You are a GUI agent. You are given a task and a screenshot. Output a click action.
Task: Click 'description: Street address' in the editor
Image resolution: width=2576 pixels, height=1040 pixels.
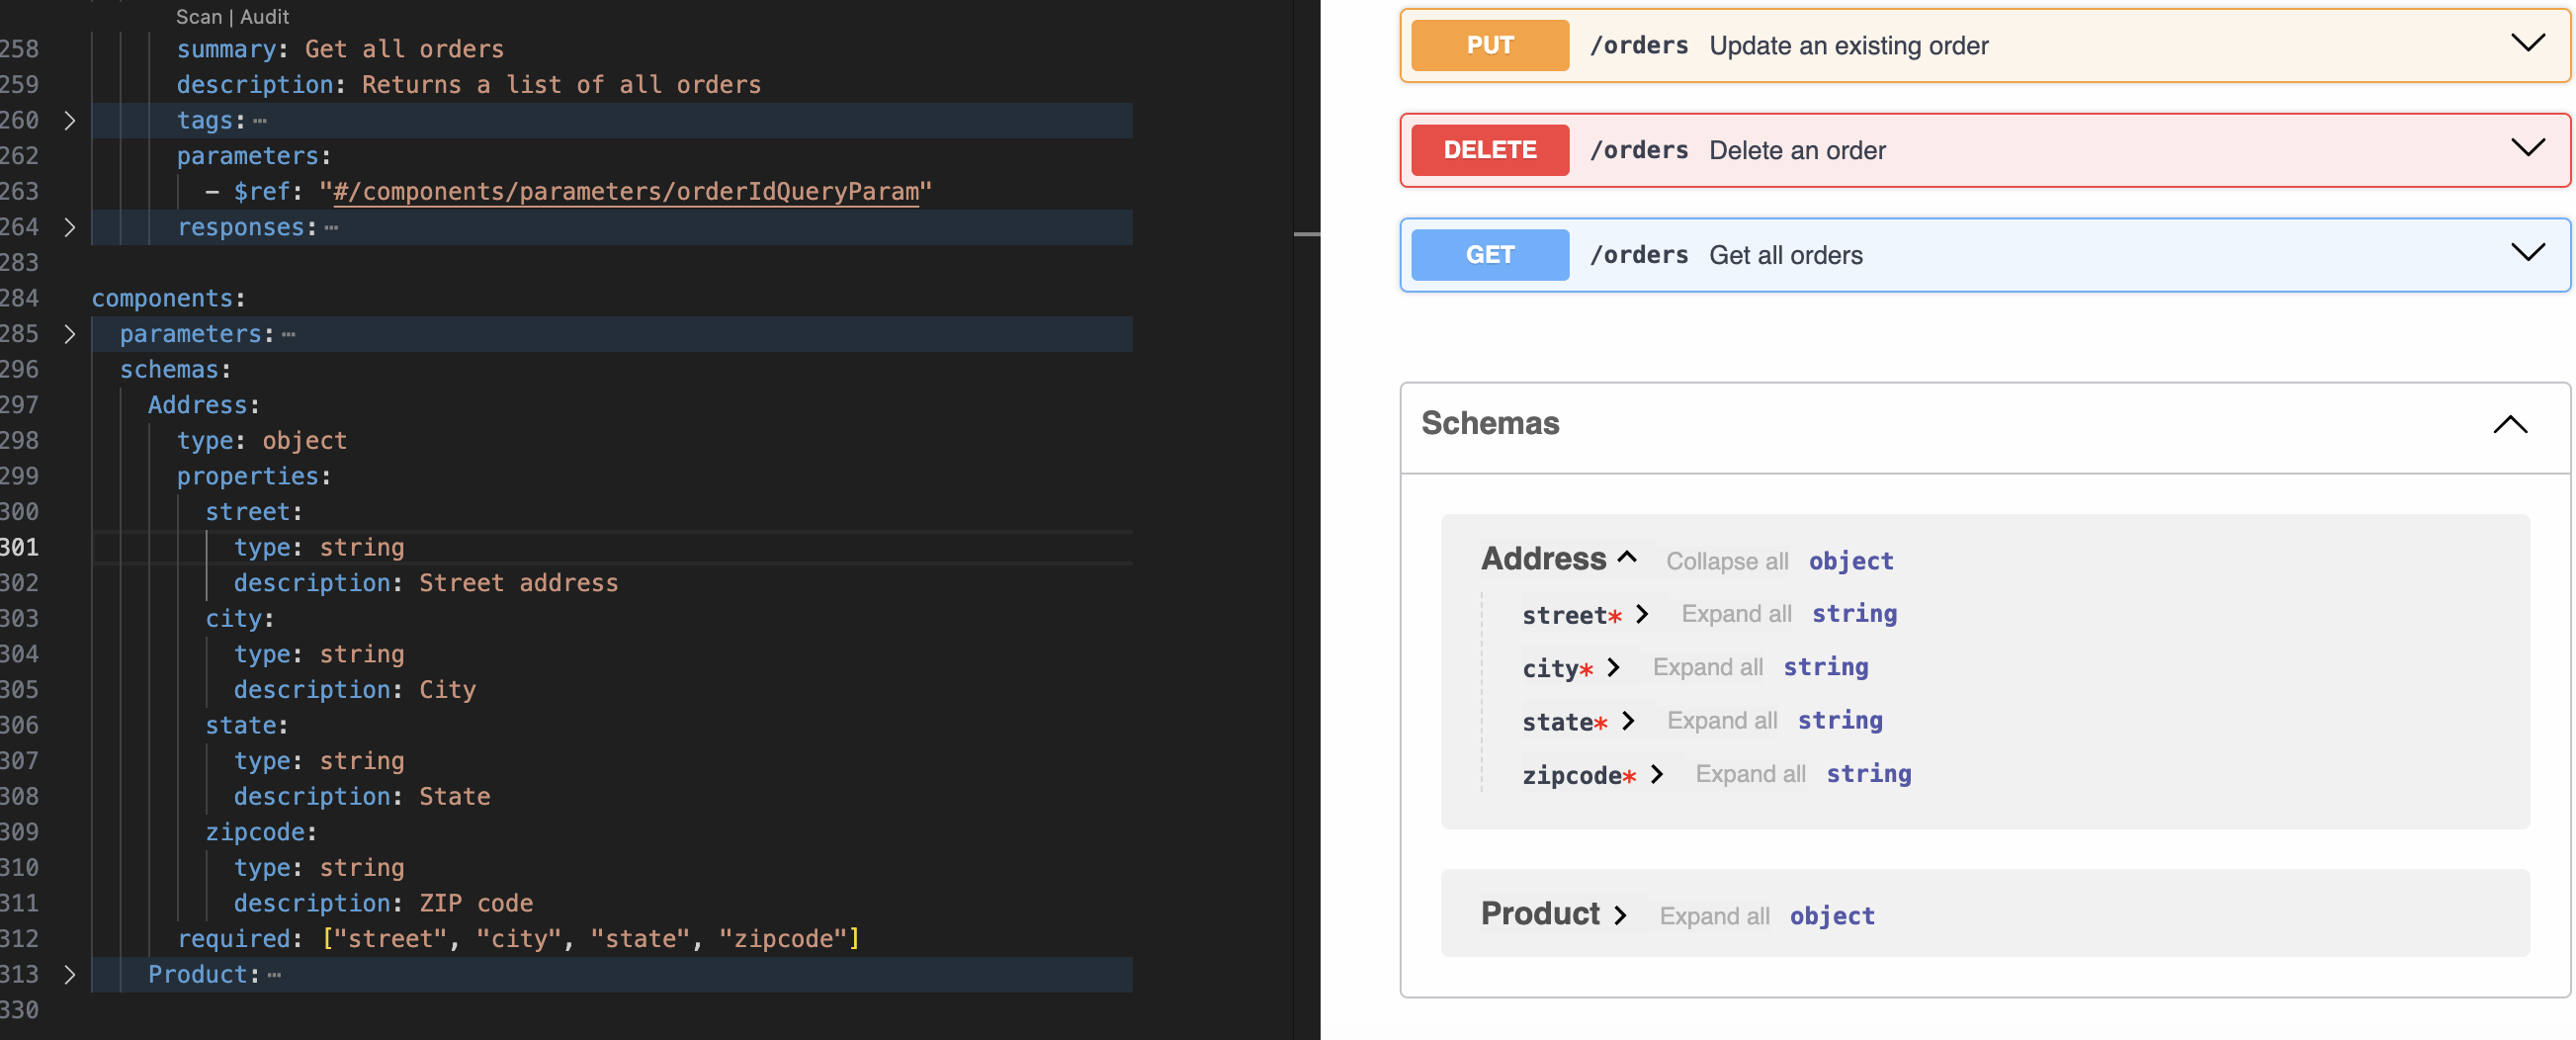coord(426,583)
